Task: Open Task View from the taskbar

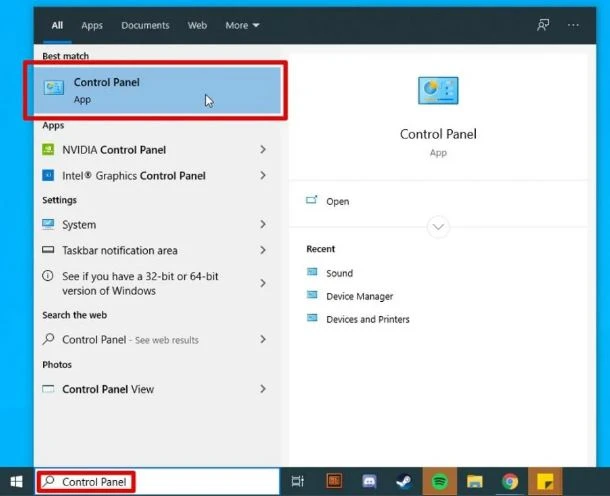Action: pyautogui.click(x=298, y=482)
